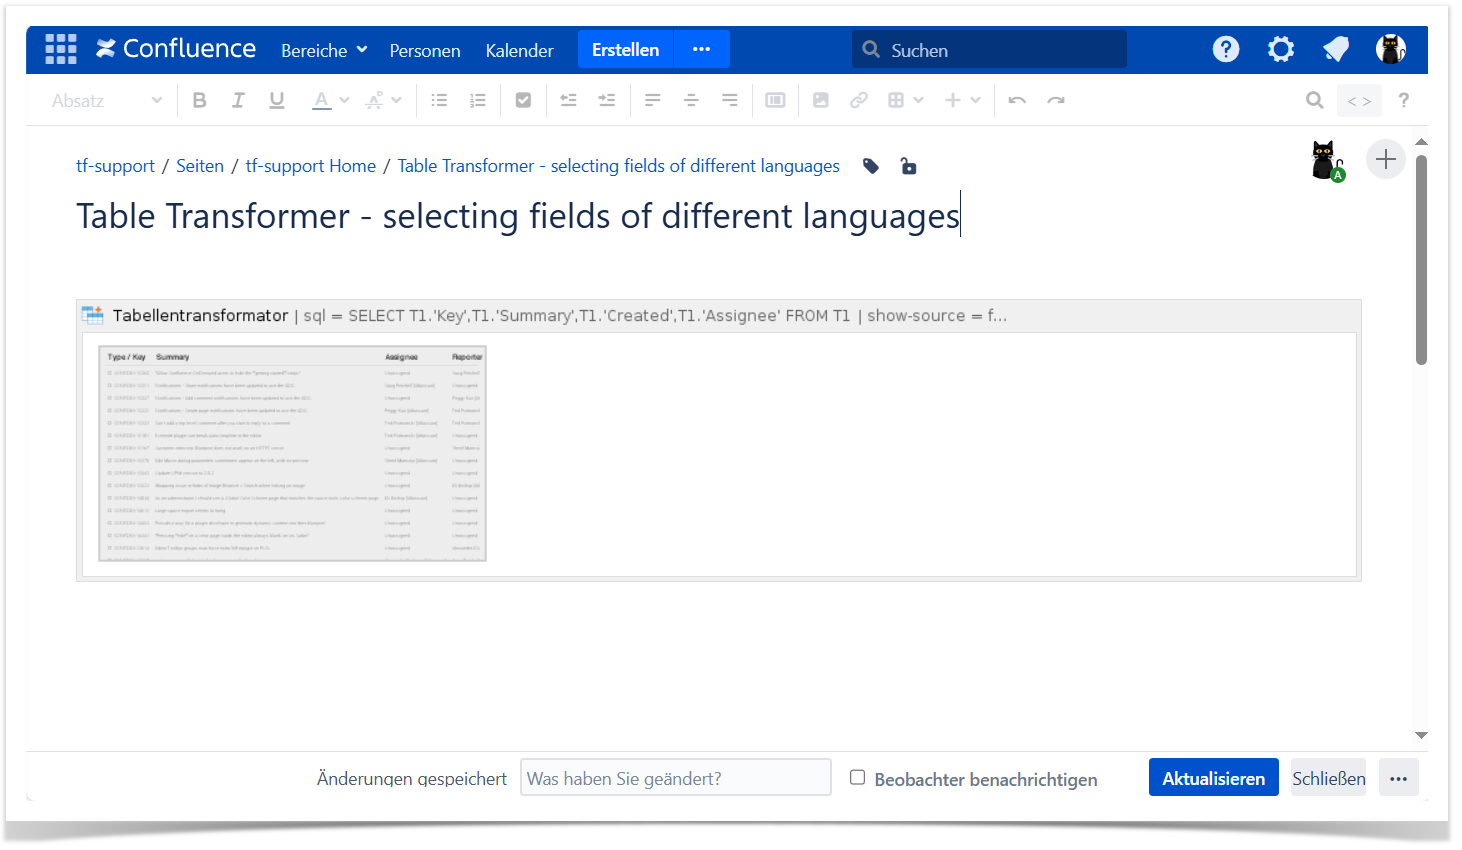Insert a task list
Image resolution: width=1462 pixels, height=850 pixels.
[x=523, y=100]
